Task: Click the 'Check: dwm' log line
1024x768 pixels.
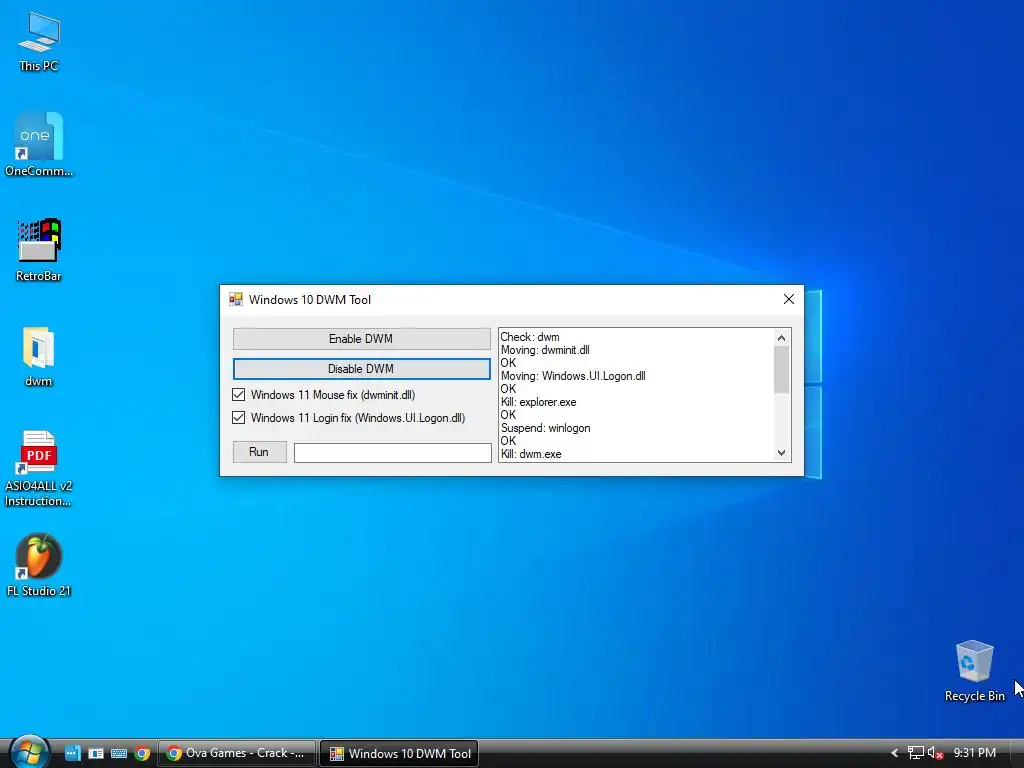Action: pyautogui.click(x=530, y=337)
